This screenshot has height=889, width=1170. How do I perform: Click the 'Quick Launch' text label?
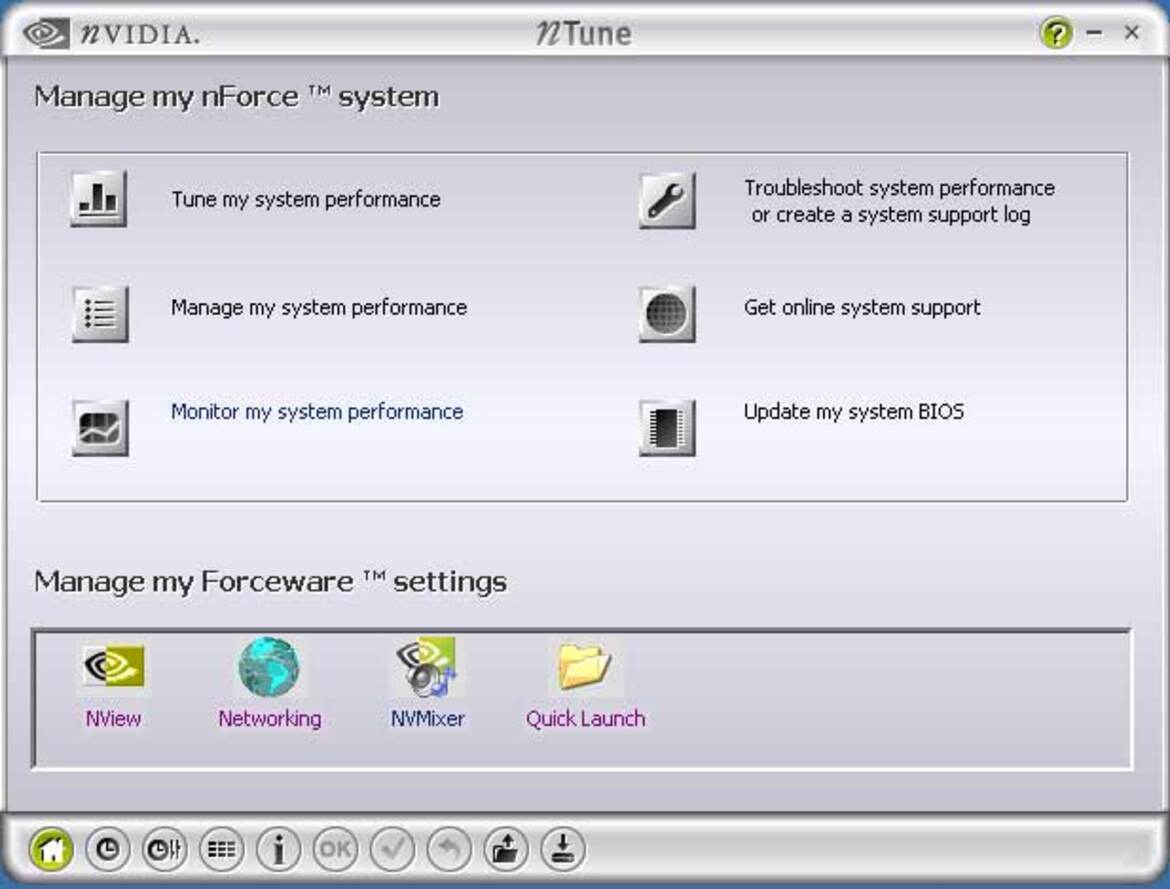[586, 718]
